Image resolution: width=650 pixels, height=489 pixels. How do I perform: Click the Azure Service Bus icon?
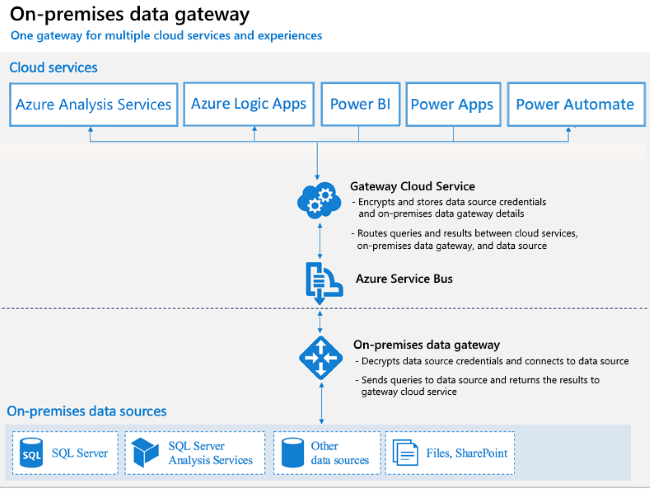tap(324, 283)
